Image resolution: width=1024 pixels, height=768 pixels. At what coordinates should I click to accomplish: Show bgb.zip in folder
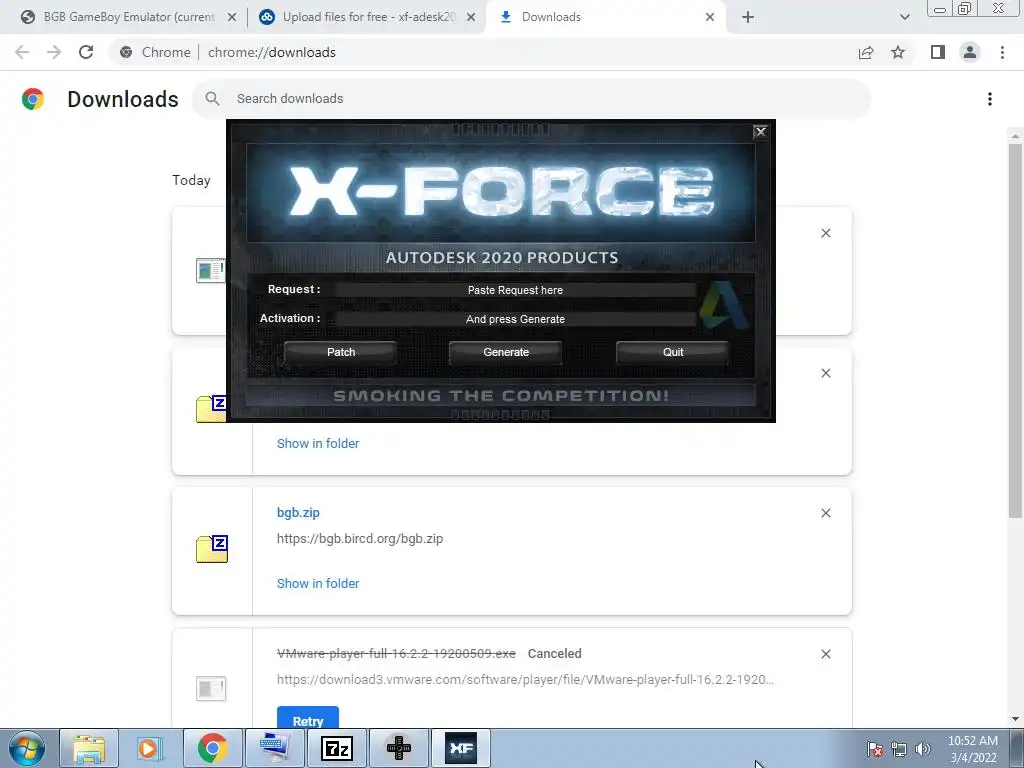[x=318, y=583]
